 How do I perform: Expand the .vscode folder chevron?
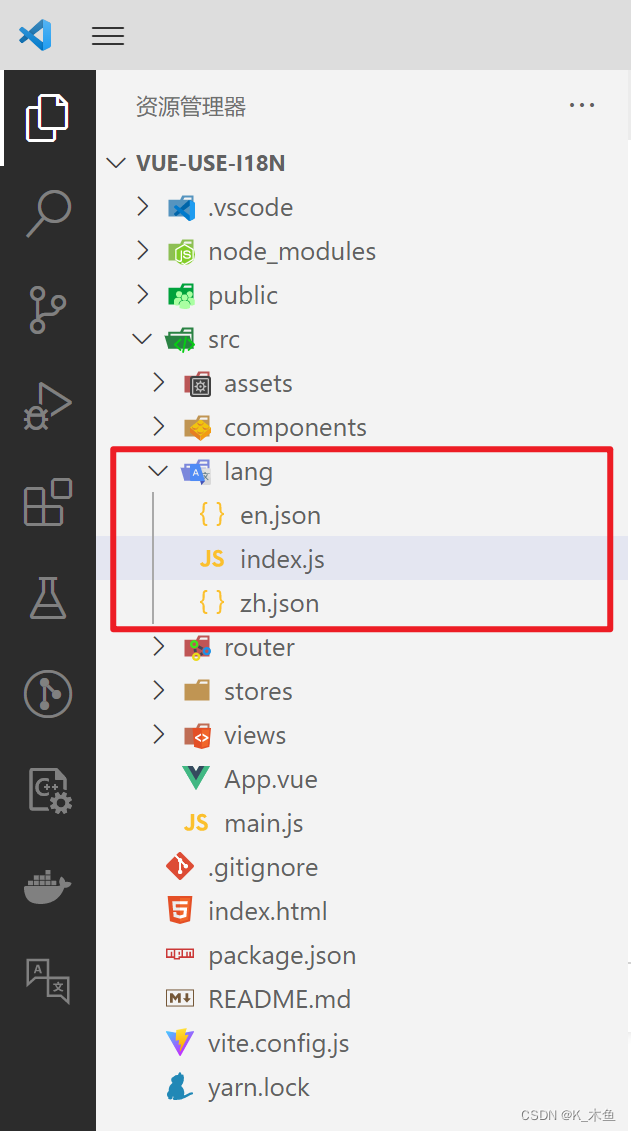pos(144,207)
